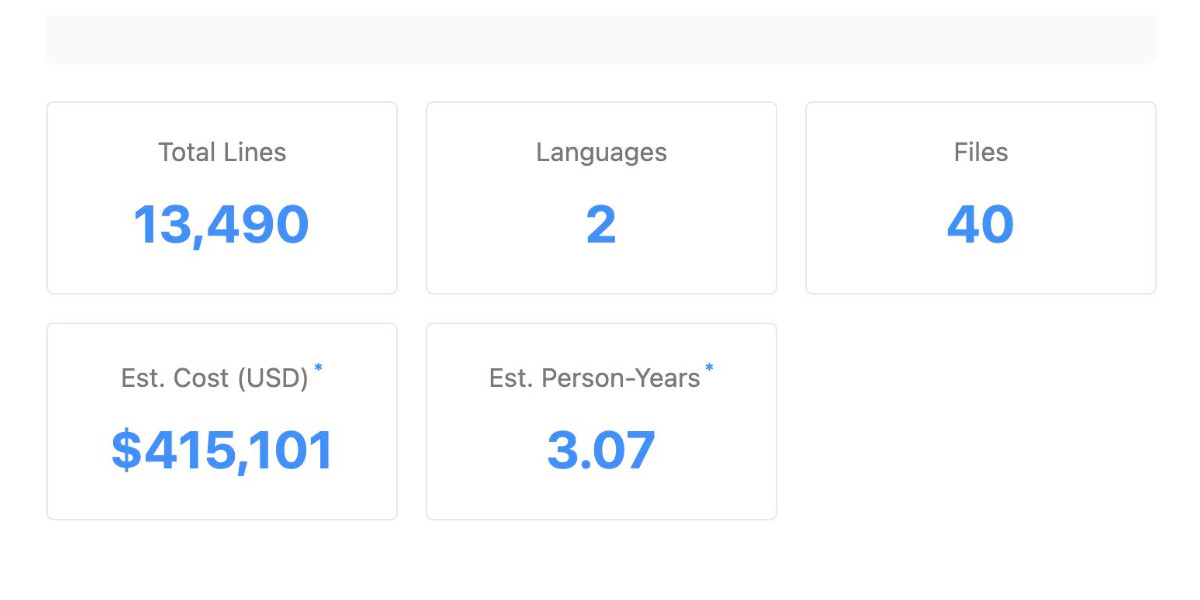Viewport: 1200px width, 600px height.
Task: Click the gray bar above the cards
Action: [601, 39]
